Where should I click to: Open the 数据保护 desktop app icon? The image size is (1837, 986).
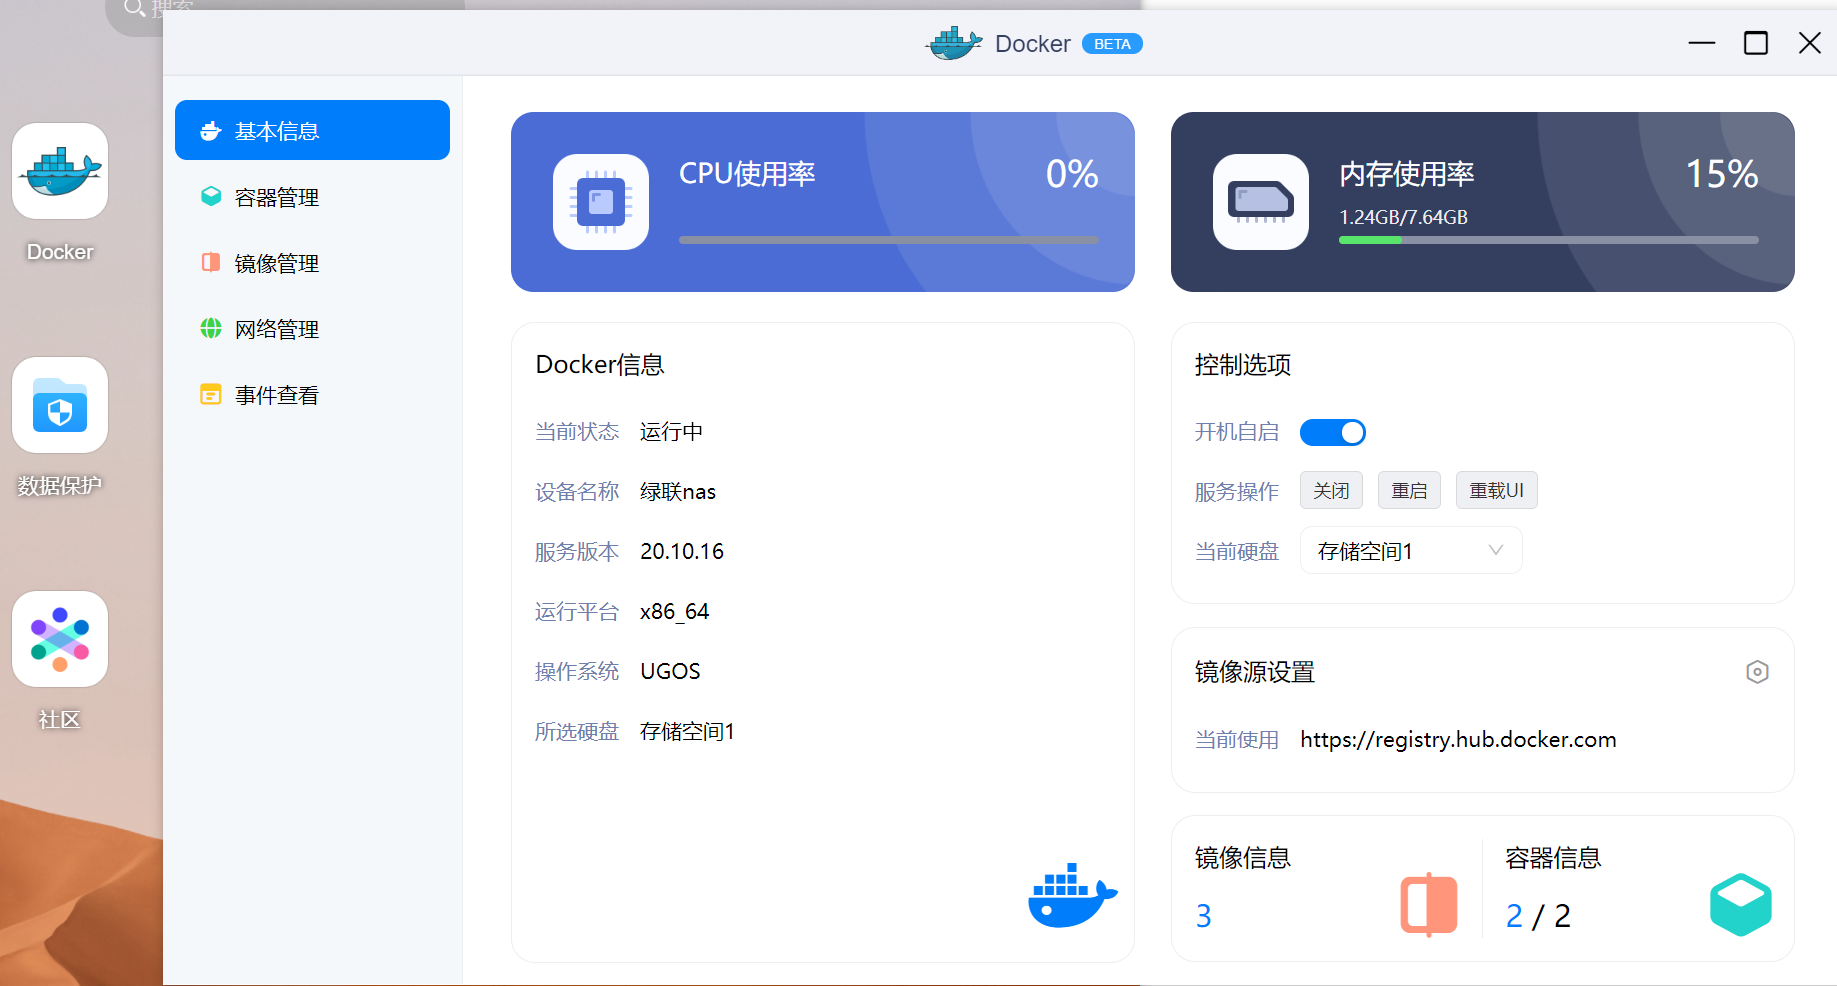pos(60,405)
